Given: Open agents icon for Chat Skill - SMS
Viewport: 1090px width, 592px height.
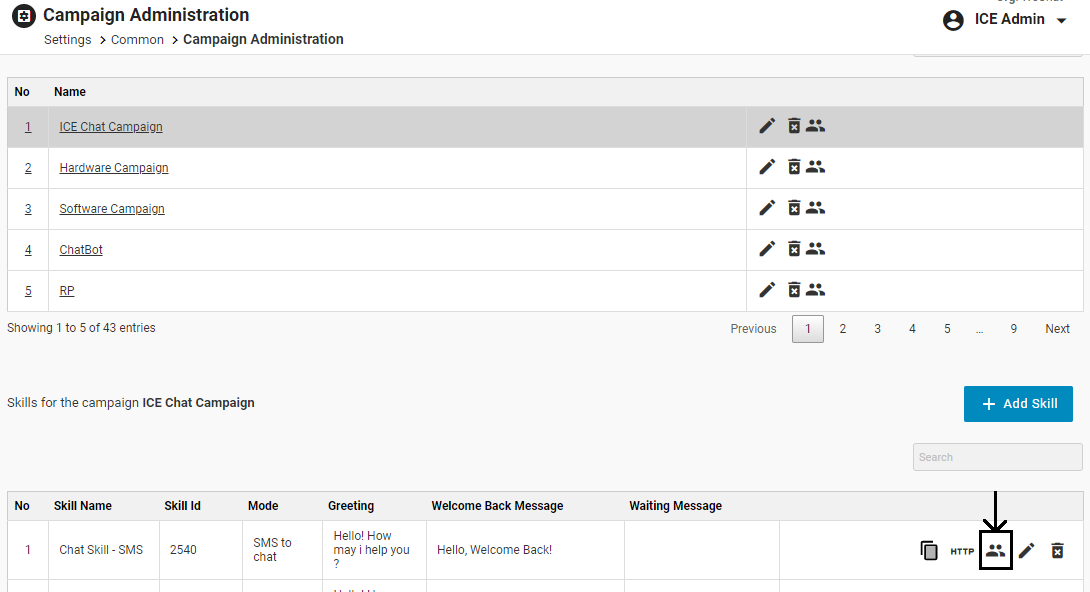Looking at the screenshot, I should (995, 550).
